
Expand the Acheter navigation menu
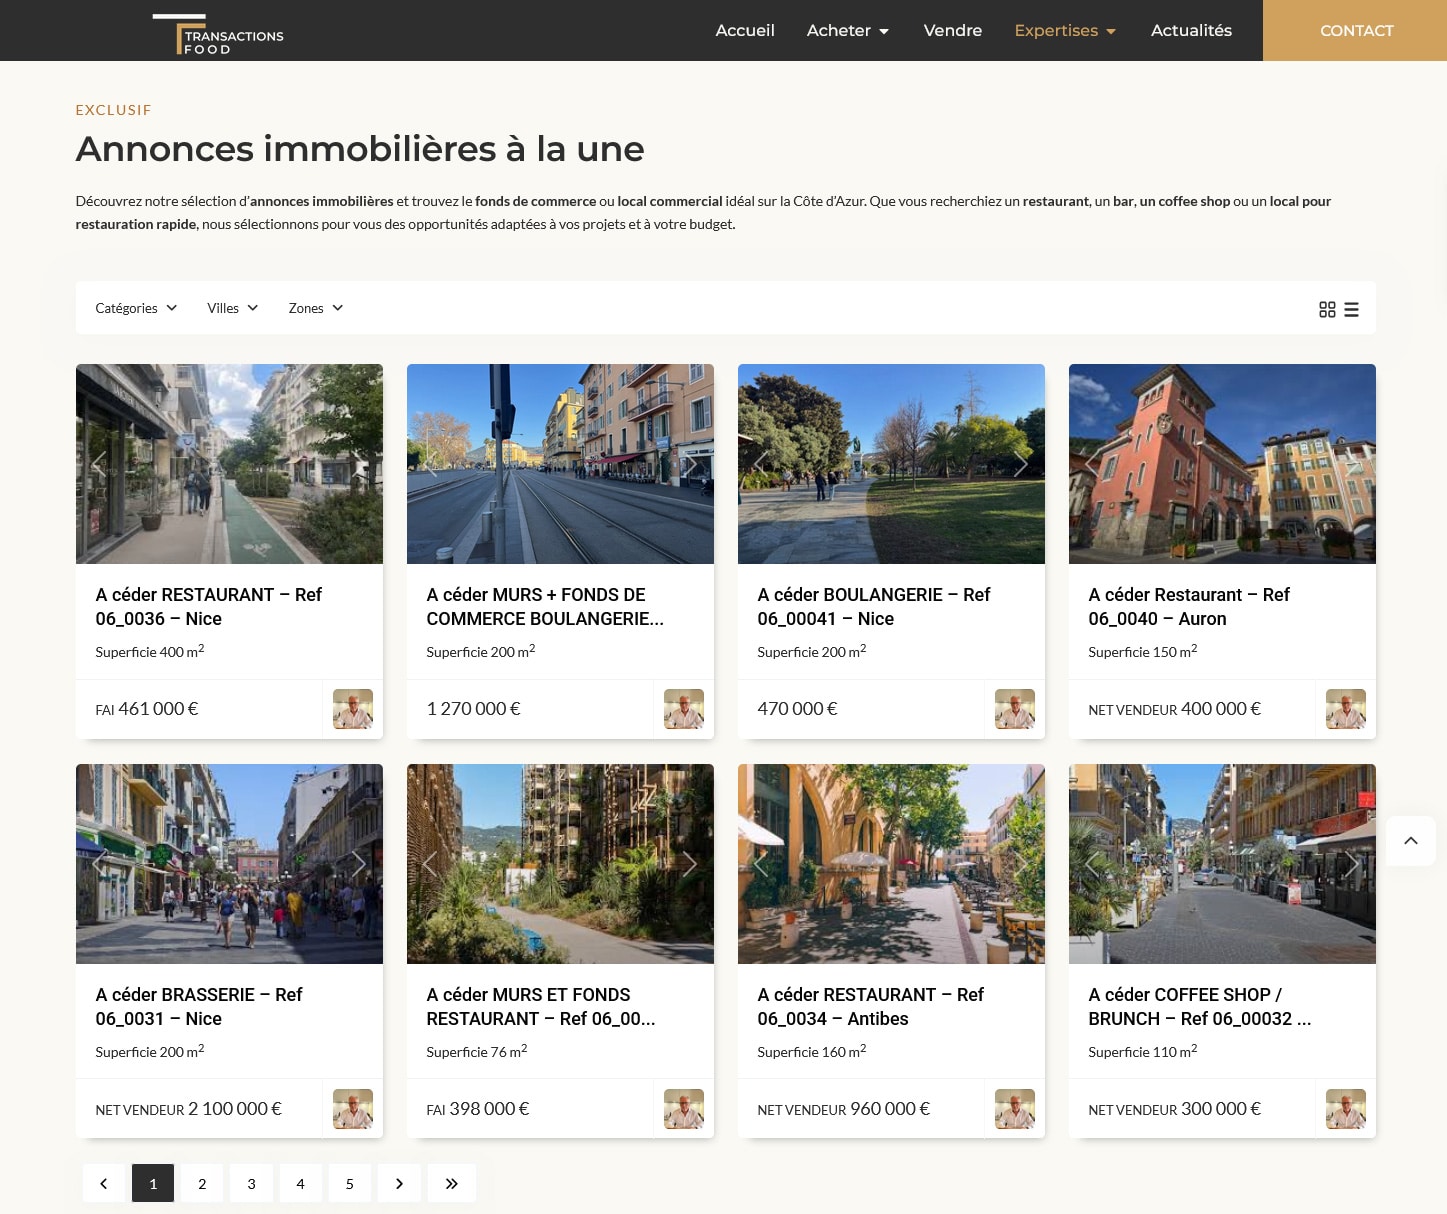847,31
